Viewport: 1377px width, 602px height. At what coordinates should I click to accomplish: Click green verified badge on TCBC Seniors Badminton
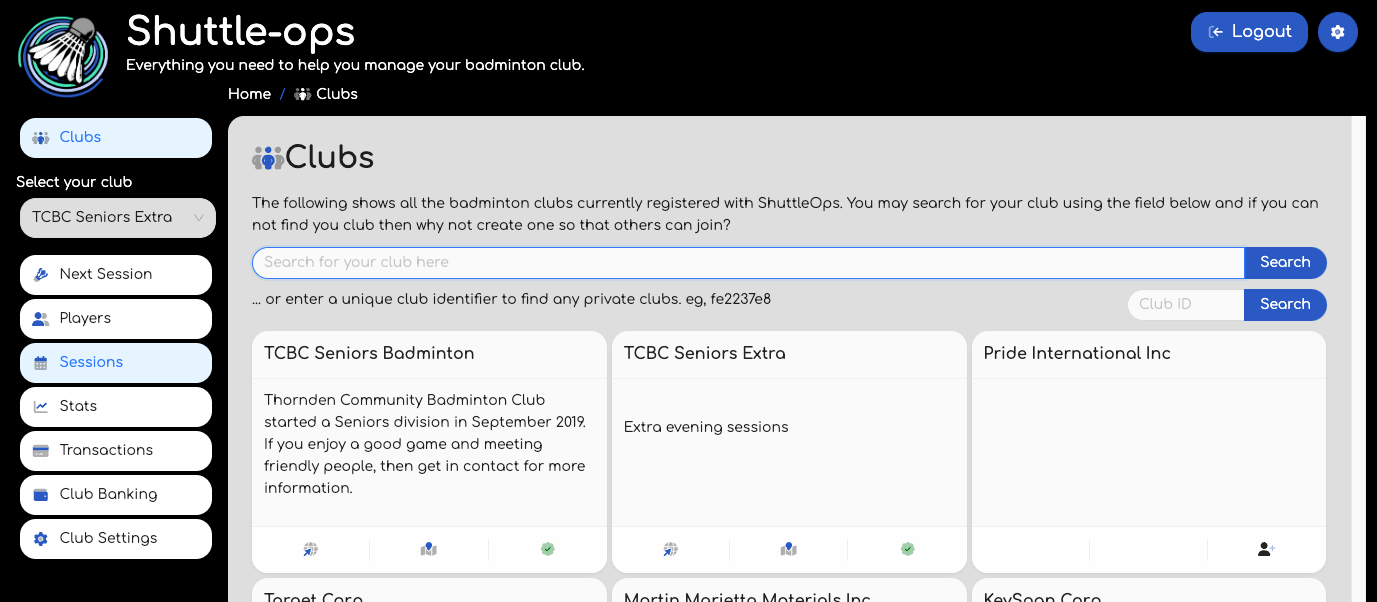[547, 549]
